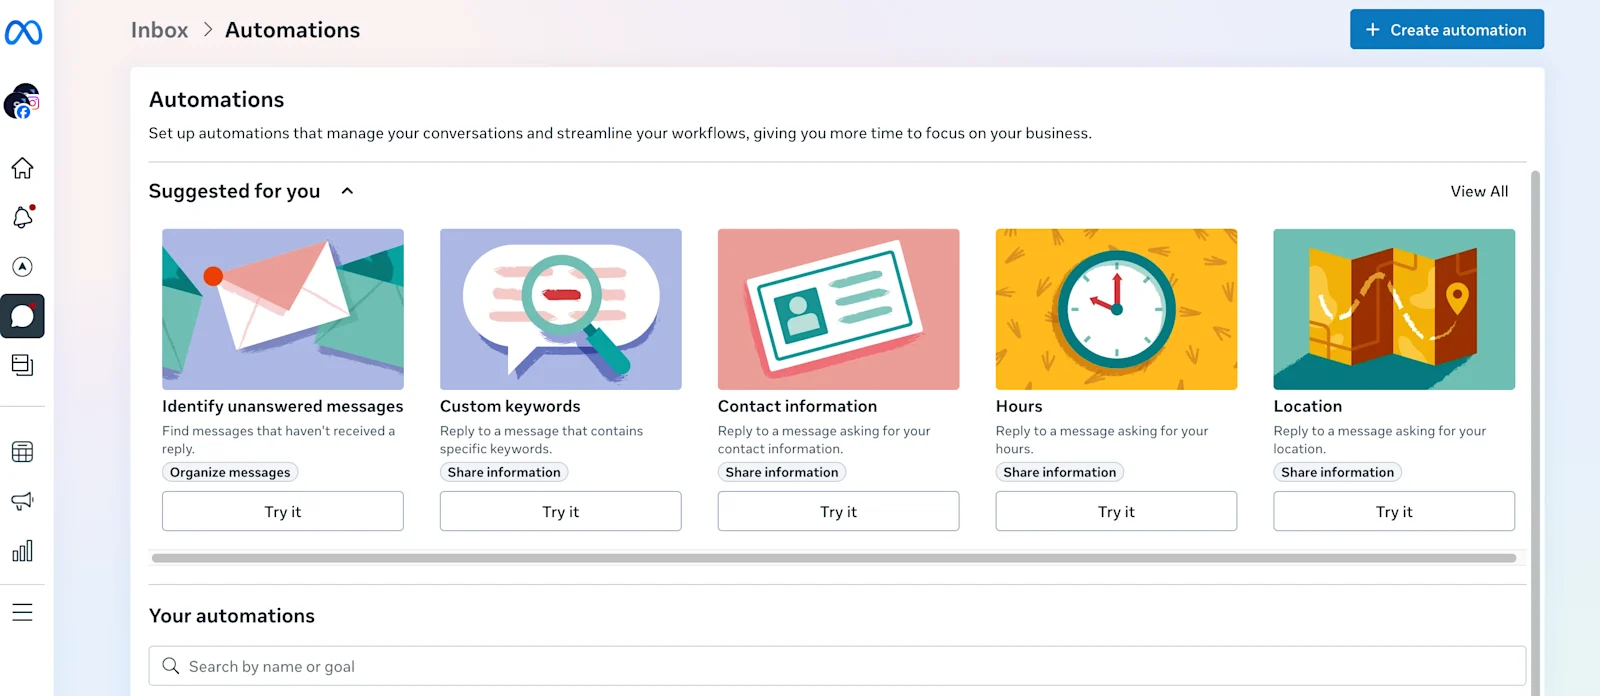Try it for Hours automation
Screen dimensions: 1600x696
coord(1116,511)
